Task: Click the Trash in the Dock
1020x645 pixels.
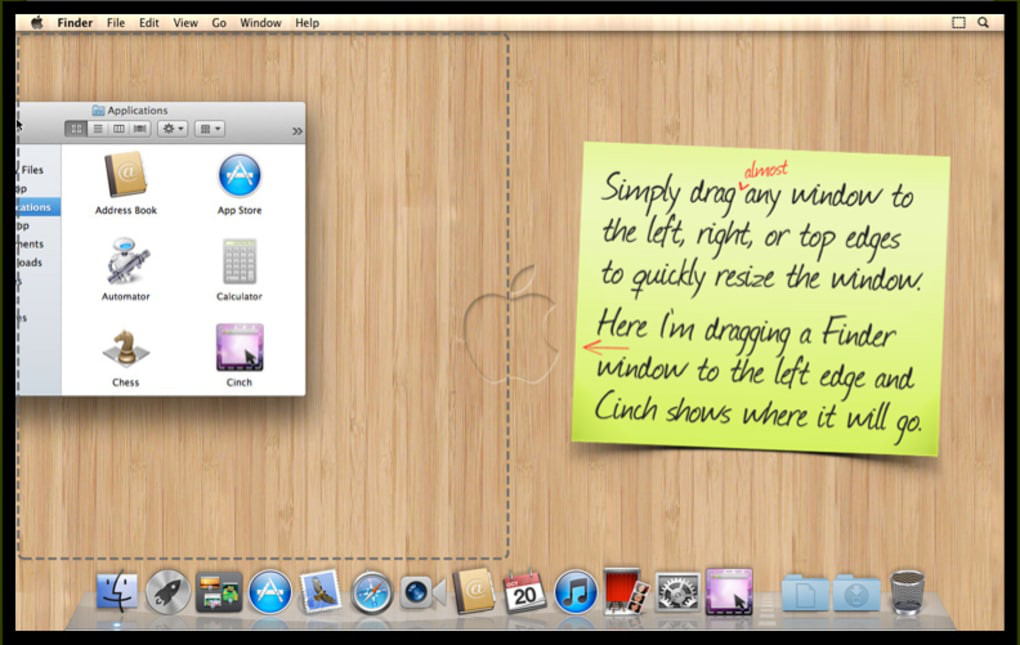Action: coord(907,592)
